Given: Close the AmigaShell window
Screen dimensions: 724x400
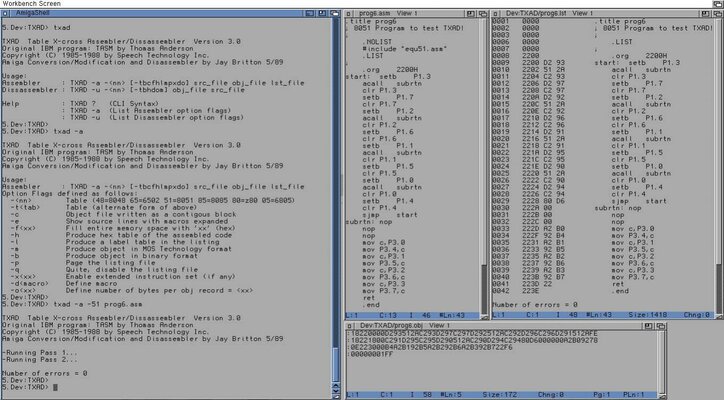Looking at the screenshot, I should 5,14.
